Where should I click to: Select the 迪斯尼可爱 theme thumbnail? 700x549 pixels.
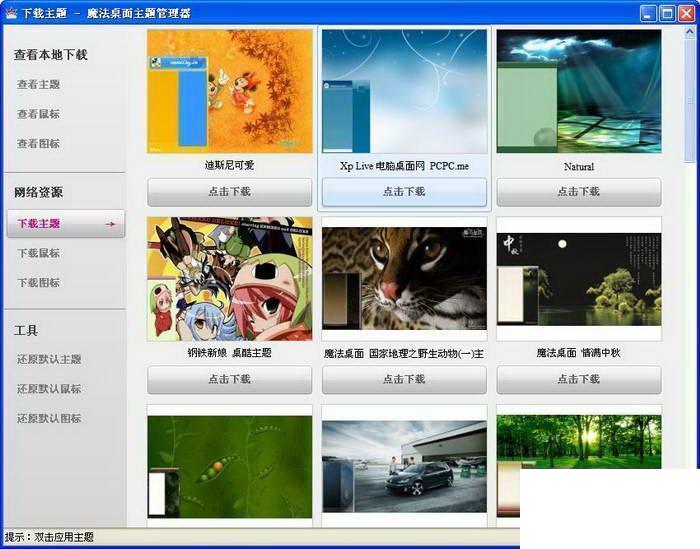(x=229, y=92)
